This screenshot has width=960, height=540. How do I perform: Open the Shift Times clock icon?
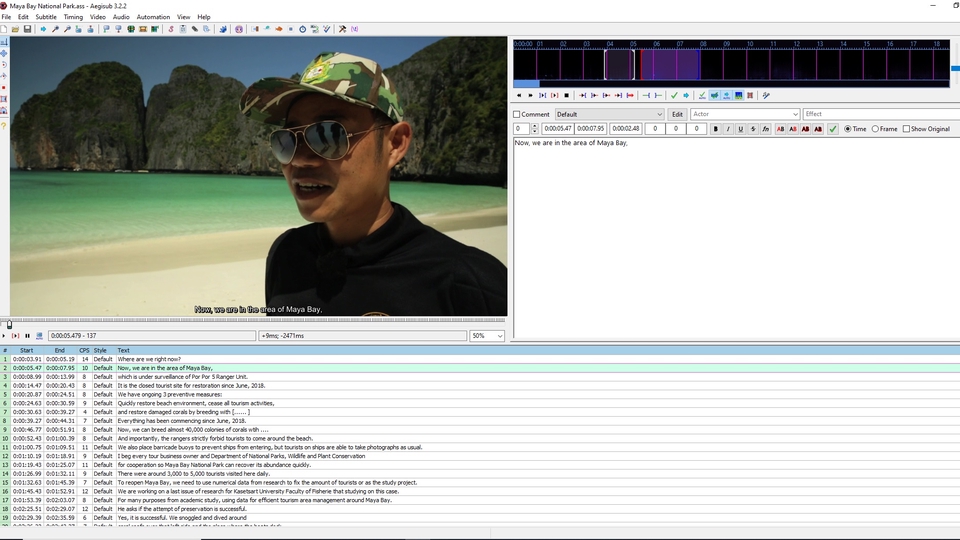click(x=302, y=29)
